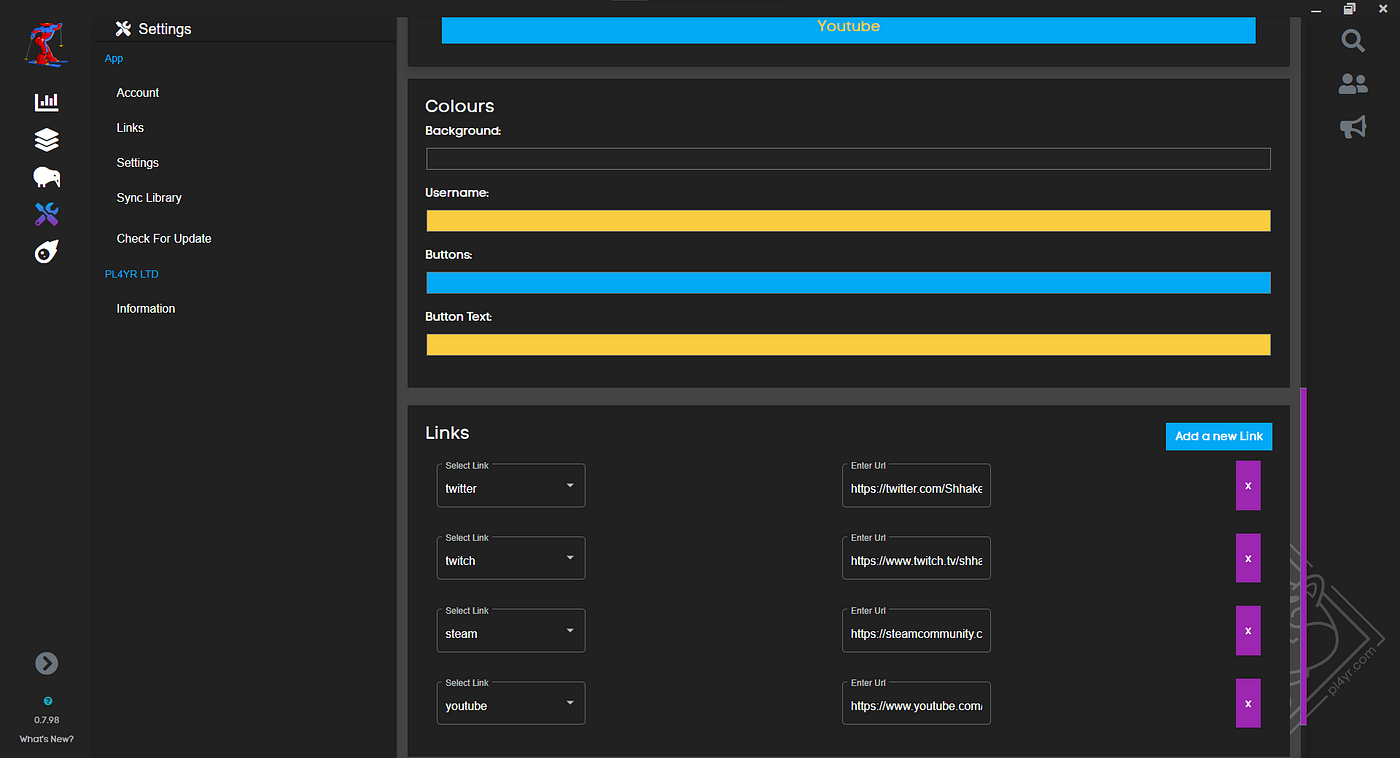This screenshot has width=1400, height=758.
Task: Click the steamcommunity URL input field
Action: pyautogui.click(x=916, y=631)
